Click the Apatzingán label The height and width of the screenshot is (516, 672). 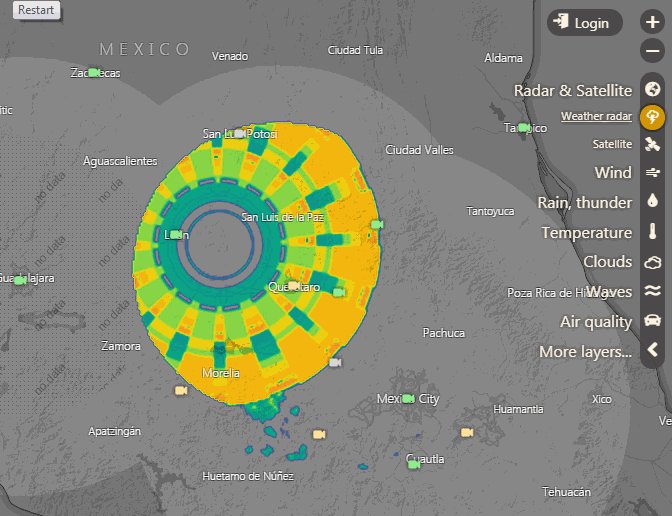pos(114,431)
